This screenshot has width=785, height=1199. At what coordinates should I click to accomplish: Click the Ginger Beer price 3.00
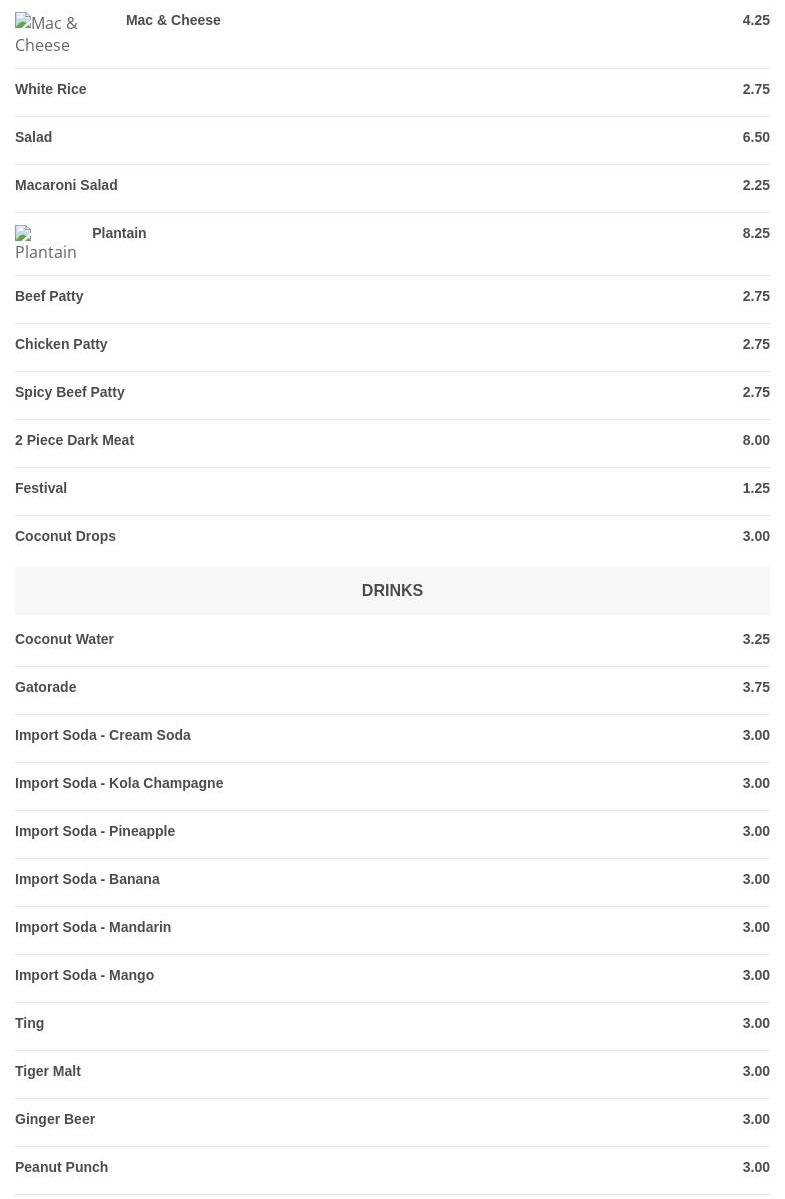tap(755, 1119)
